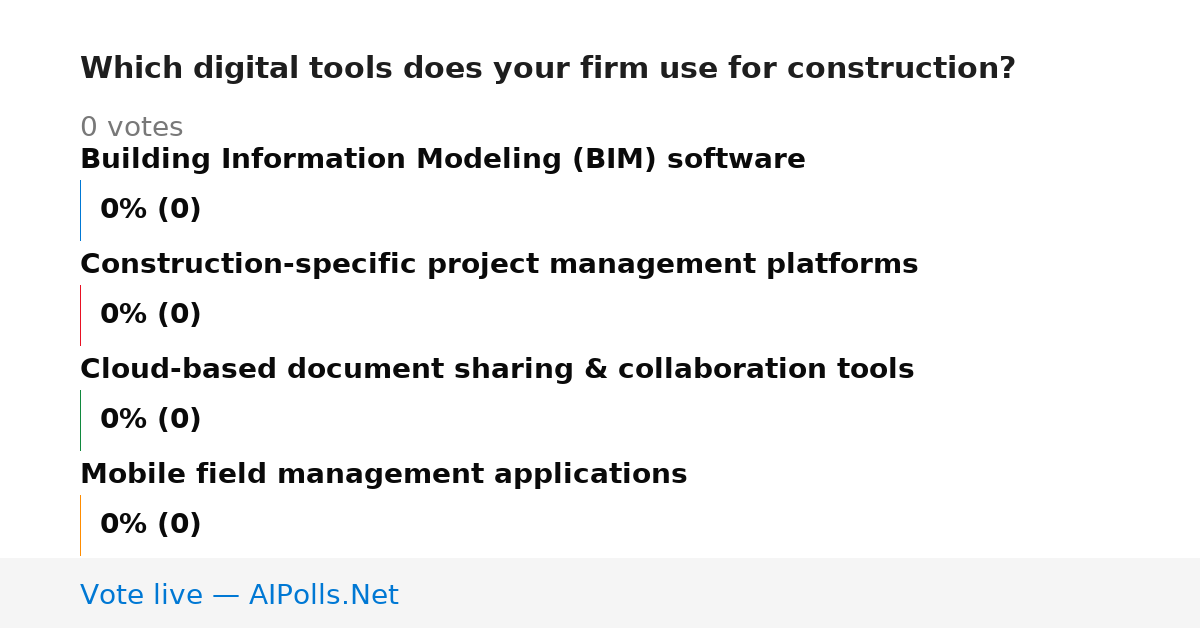Viewport: 1200px width, 628px height.
Task: Click the green bar under Cloud-based document sharing
Action: [x=80, y=420]
